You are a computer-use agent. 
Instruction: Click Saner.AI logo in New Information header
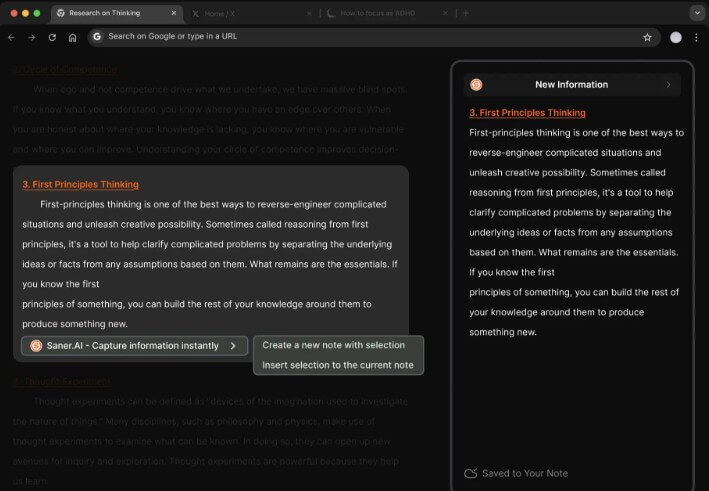[476, 85]
